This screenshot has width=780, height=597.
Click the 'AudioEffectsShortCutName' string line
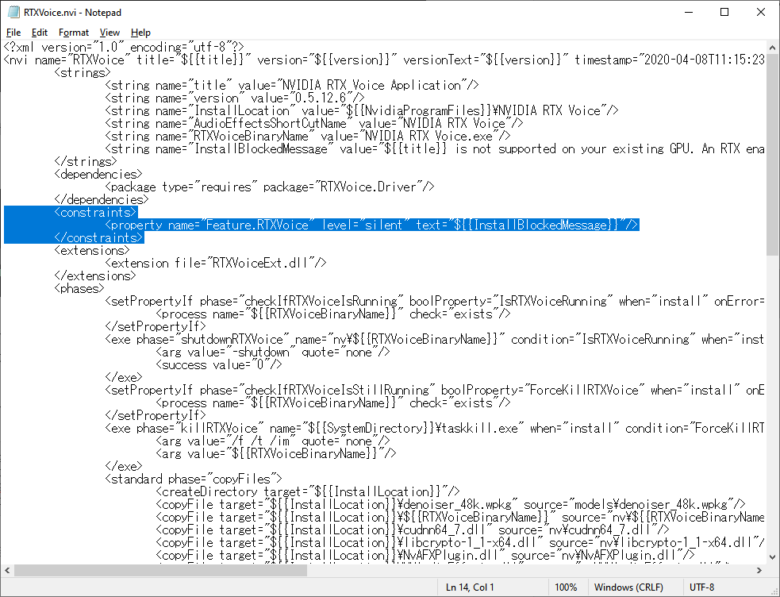[314, 123]
